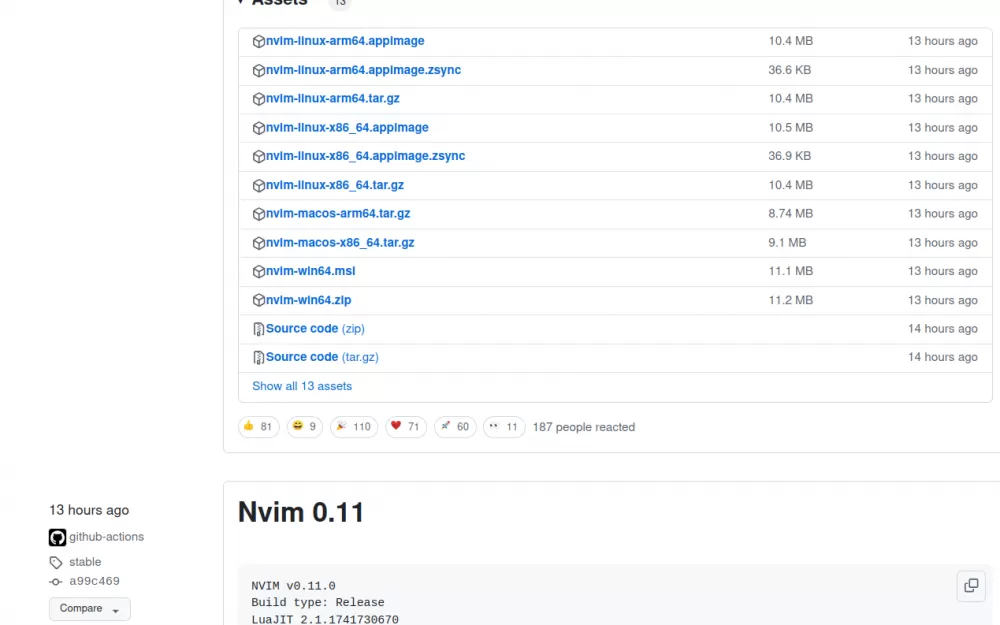The image size is (1000, 625).
Task: Click package icon beside nvim-linux-x86_64.tar.gz
Action: pos(258,186)
